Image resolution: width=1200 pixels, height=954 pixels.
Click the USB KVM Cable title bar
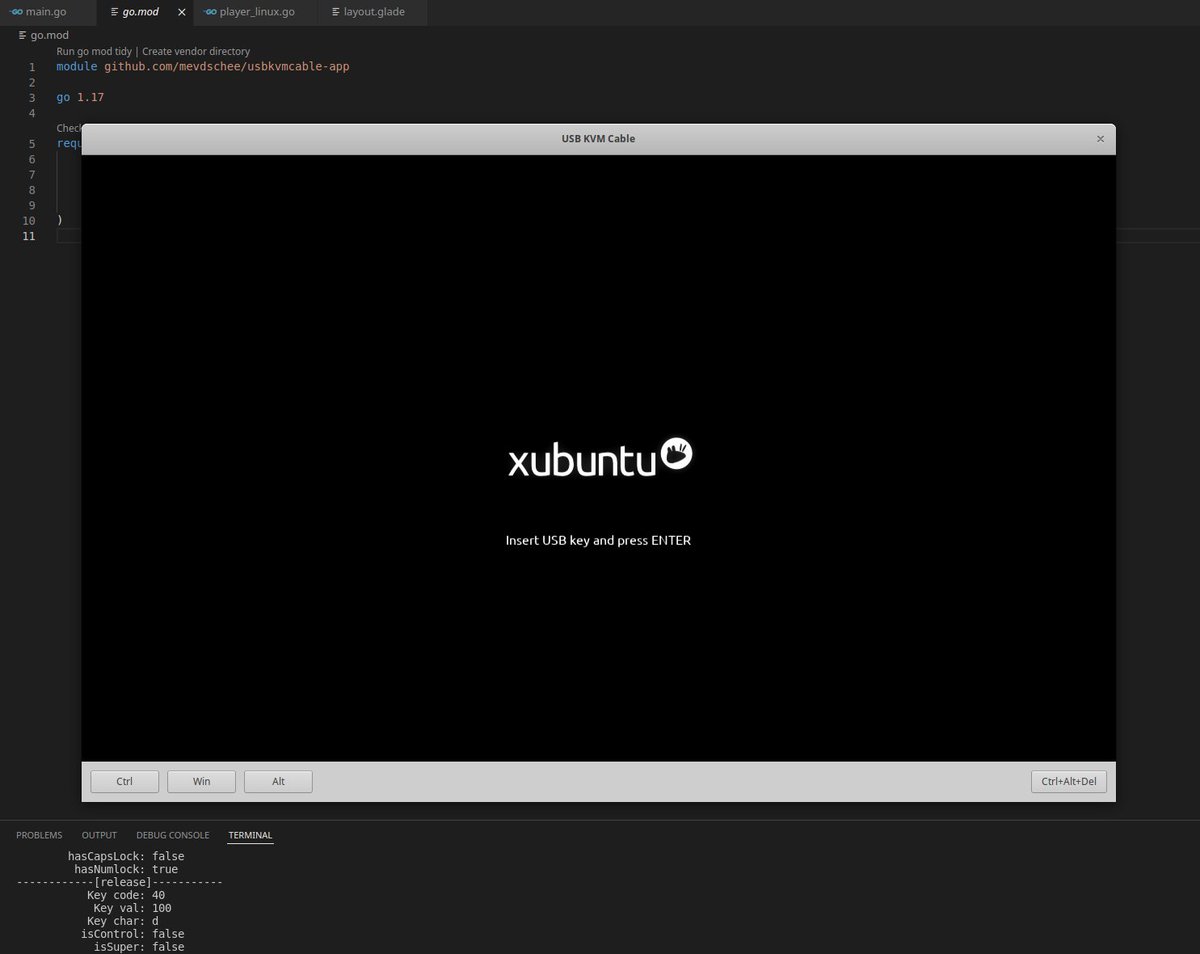(598, 139)
